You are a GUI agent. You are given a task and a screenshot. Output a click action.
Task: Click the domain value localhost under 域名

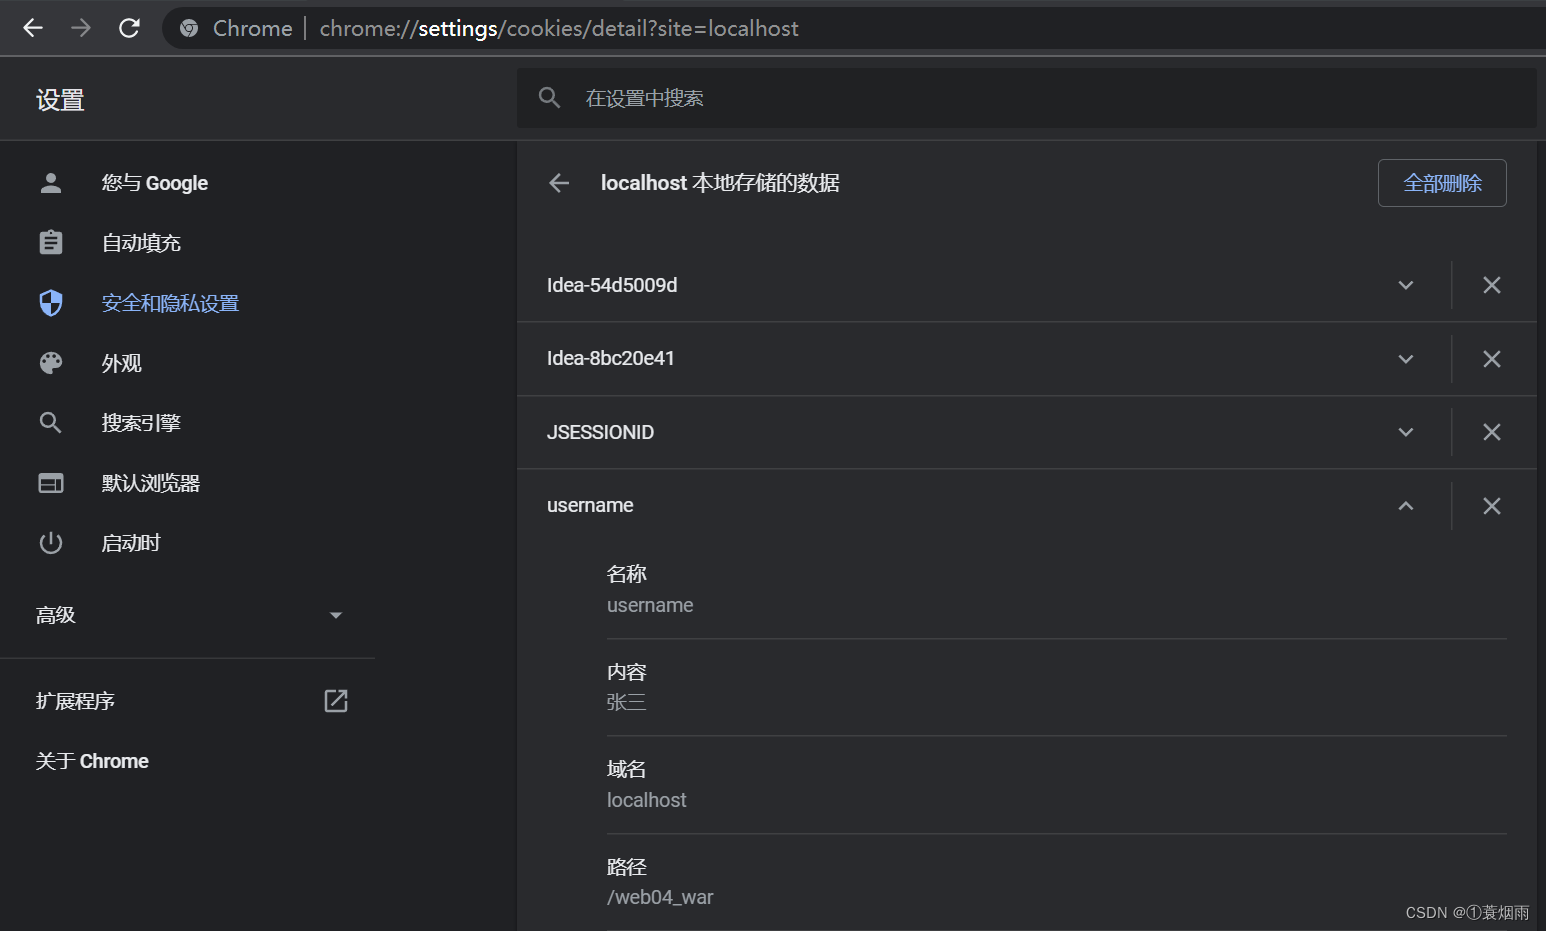point(647,800)
